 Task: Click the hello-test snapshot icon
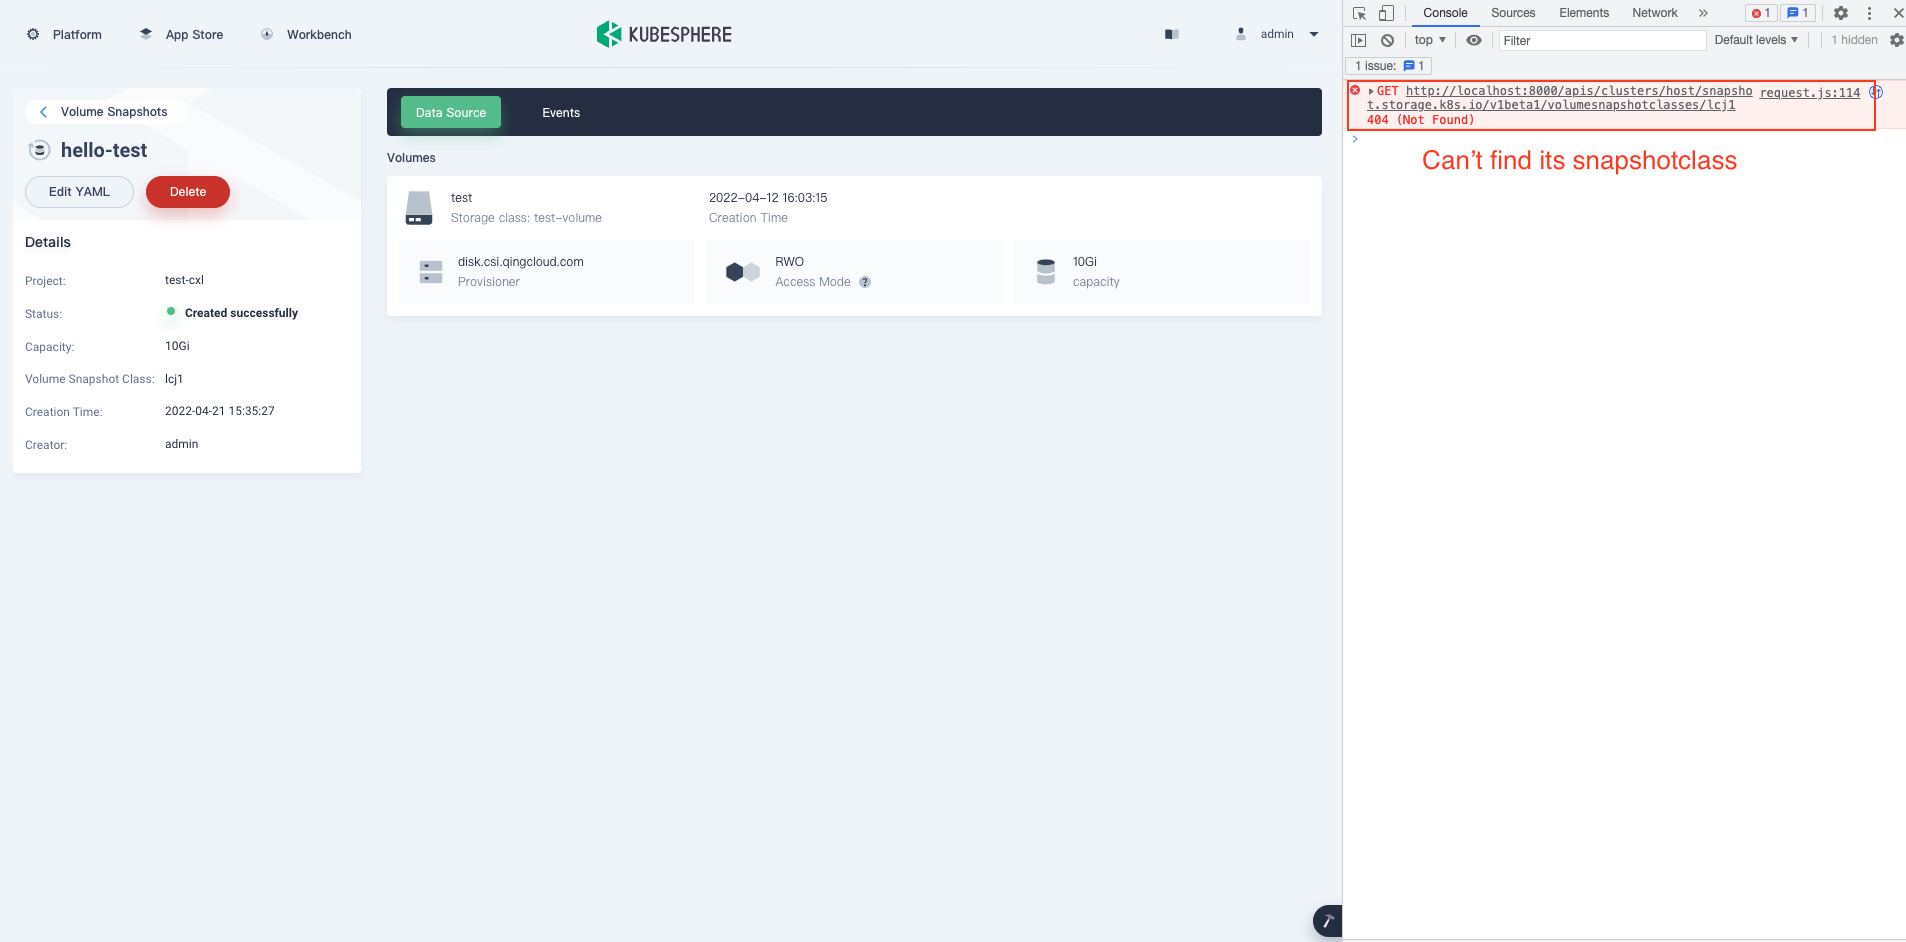pos(39,150)
